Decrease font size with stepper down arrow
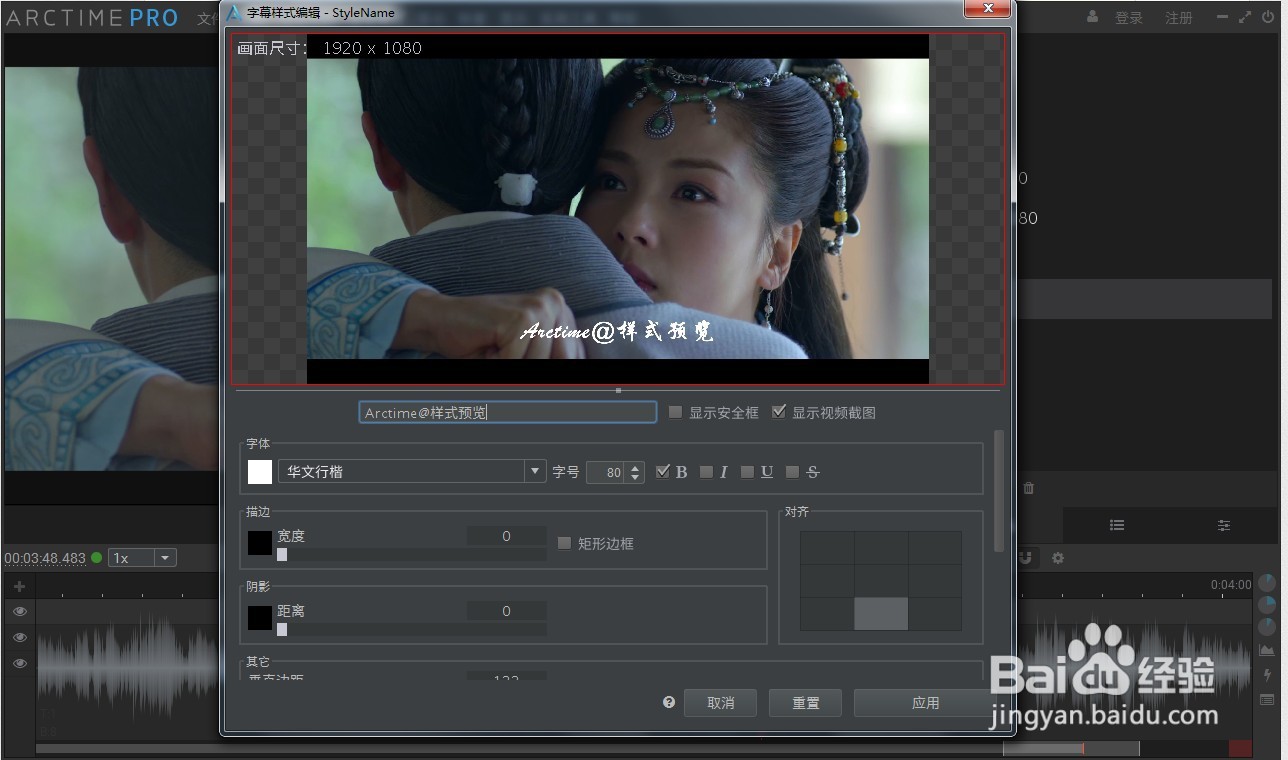The image size is (1288, 760). (x=635, y=478)
